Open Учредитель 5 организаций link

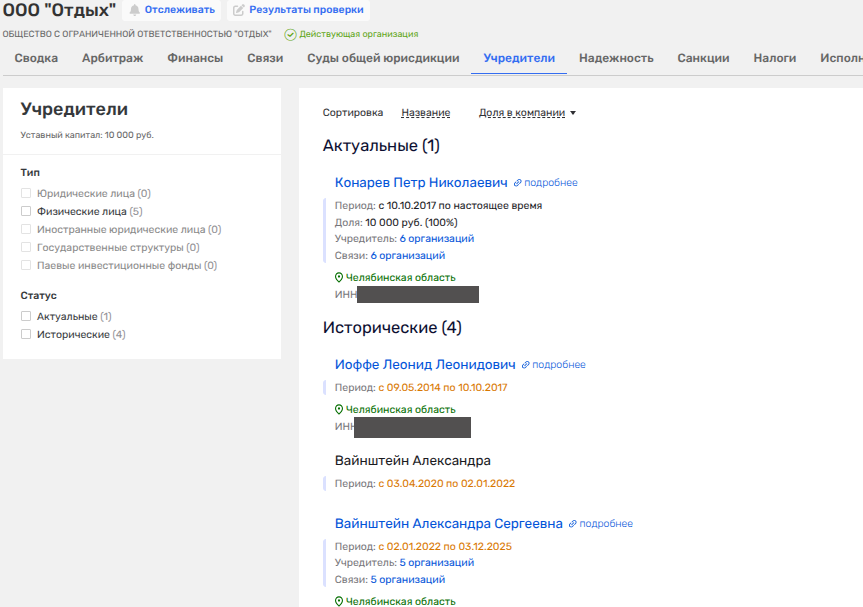coord(436,563)
